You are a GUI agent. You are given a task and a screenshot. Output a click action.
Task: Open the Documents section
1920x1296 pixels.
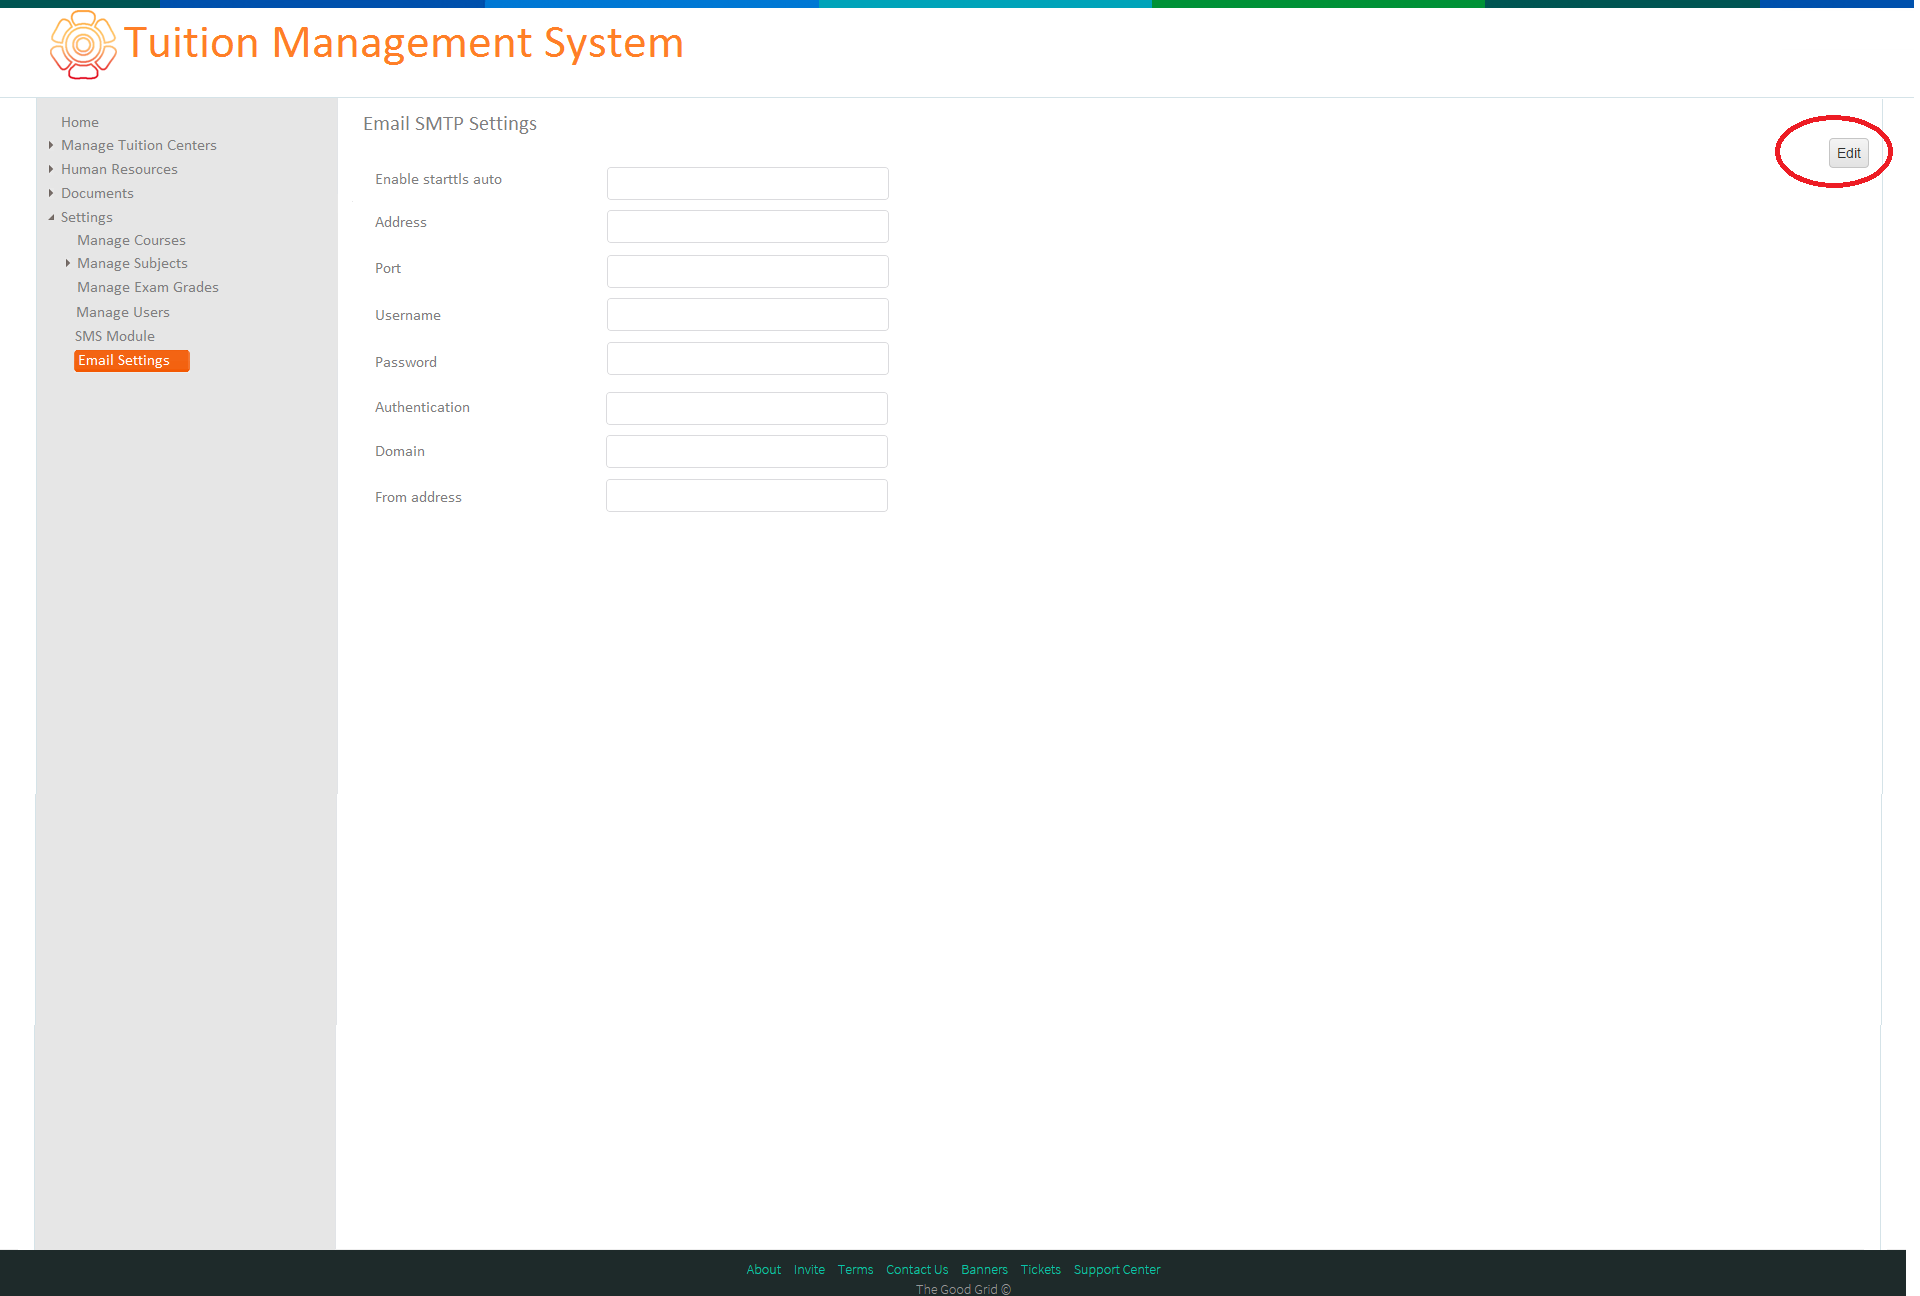coord(97,193)
